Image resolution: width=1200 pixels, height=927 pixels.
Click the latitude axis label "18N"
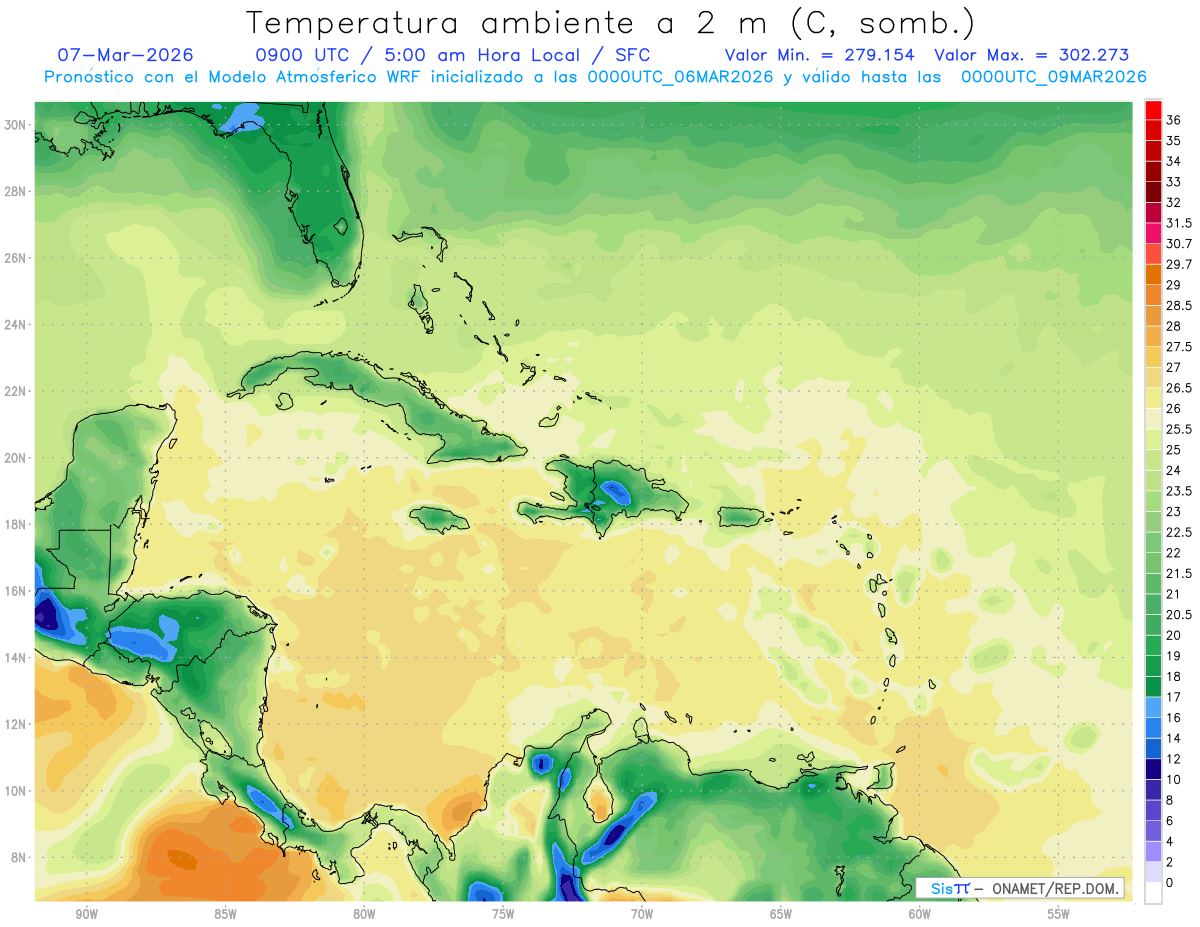(x=15, y=524)
